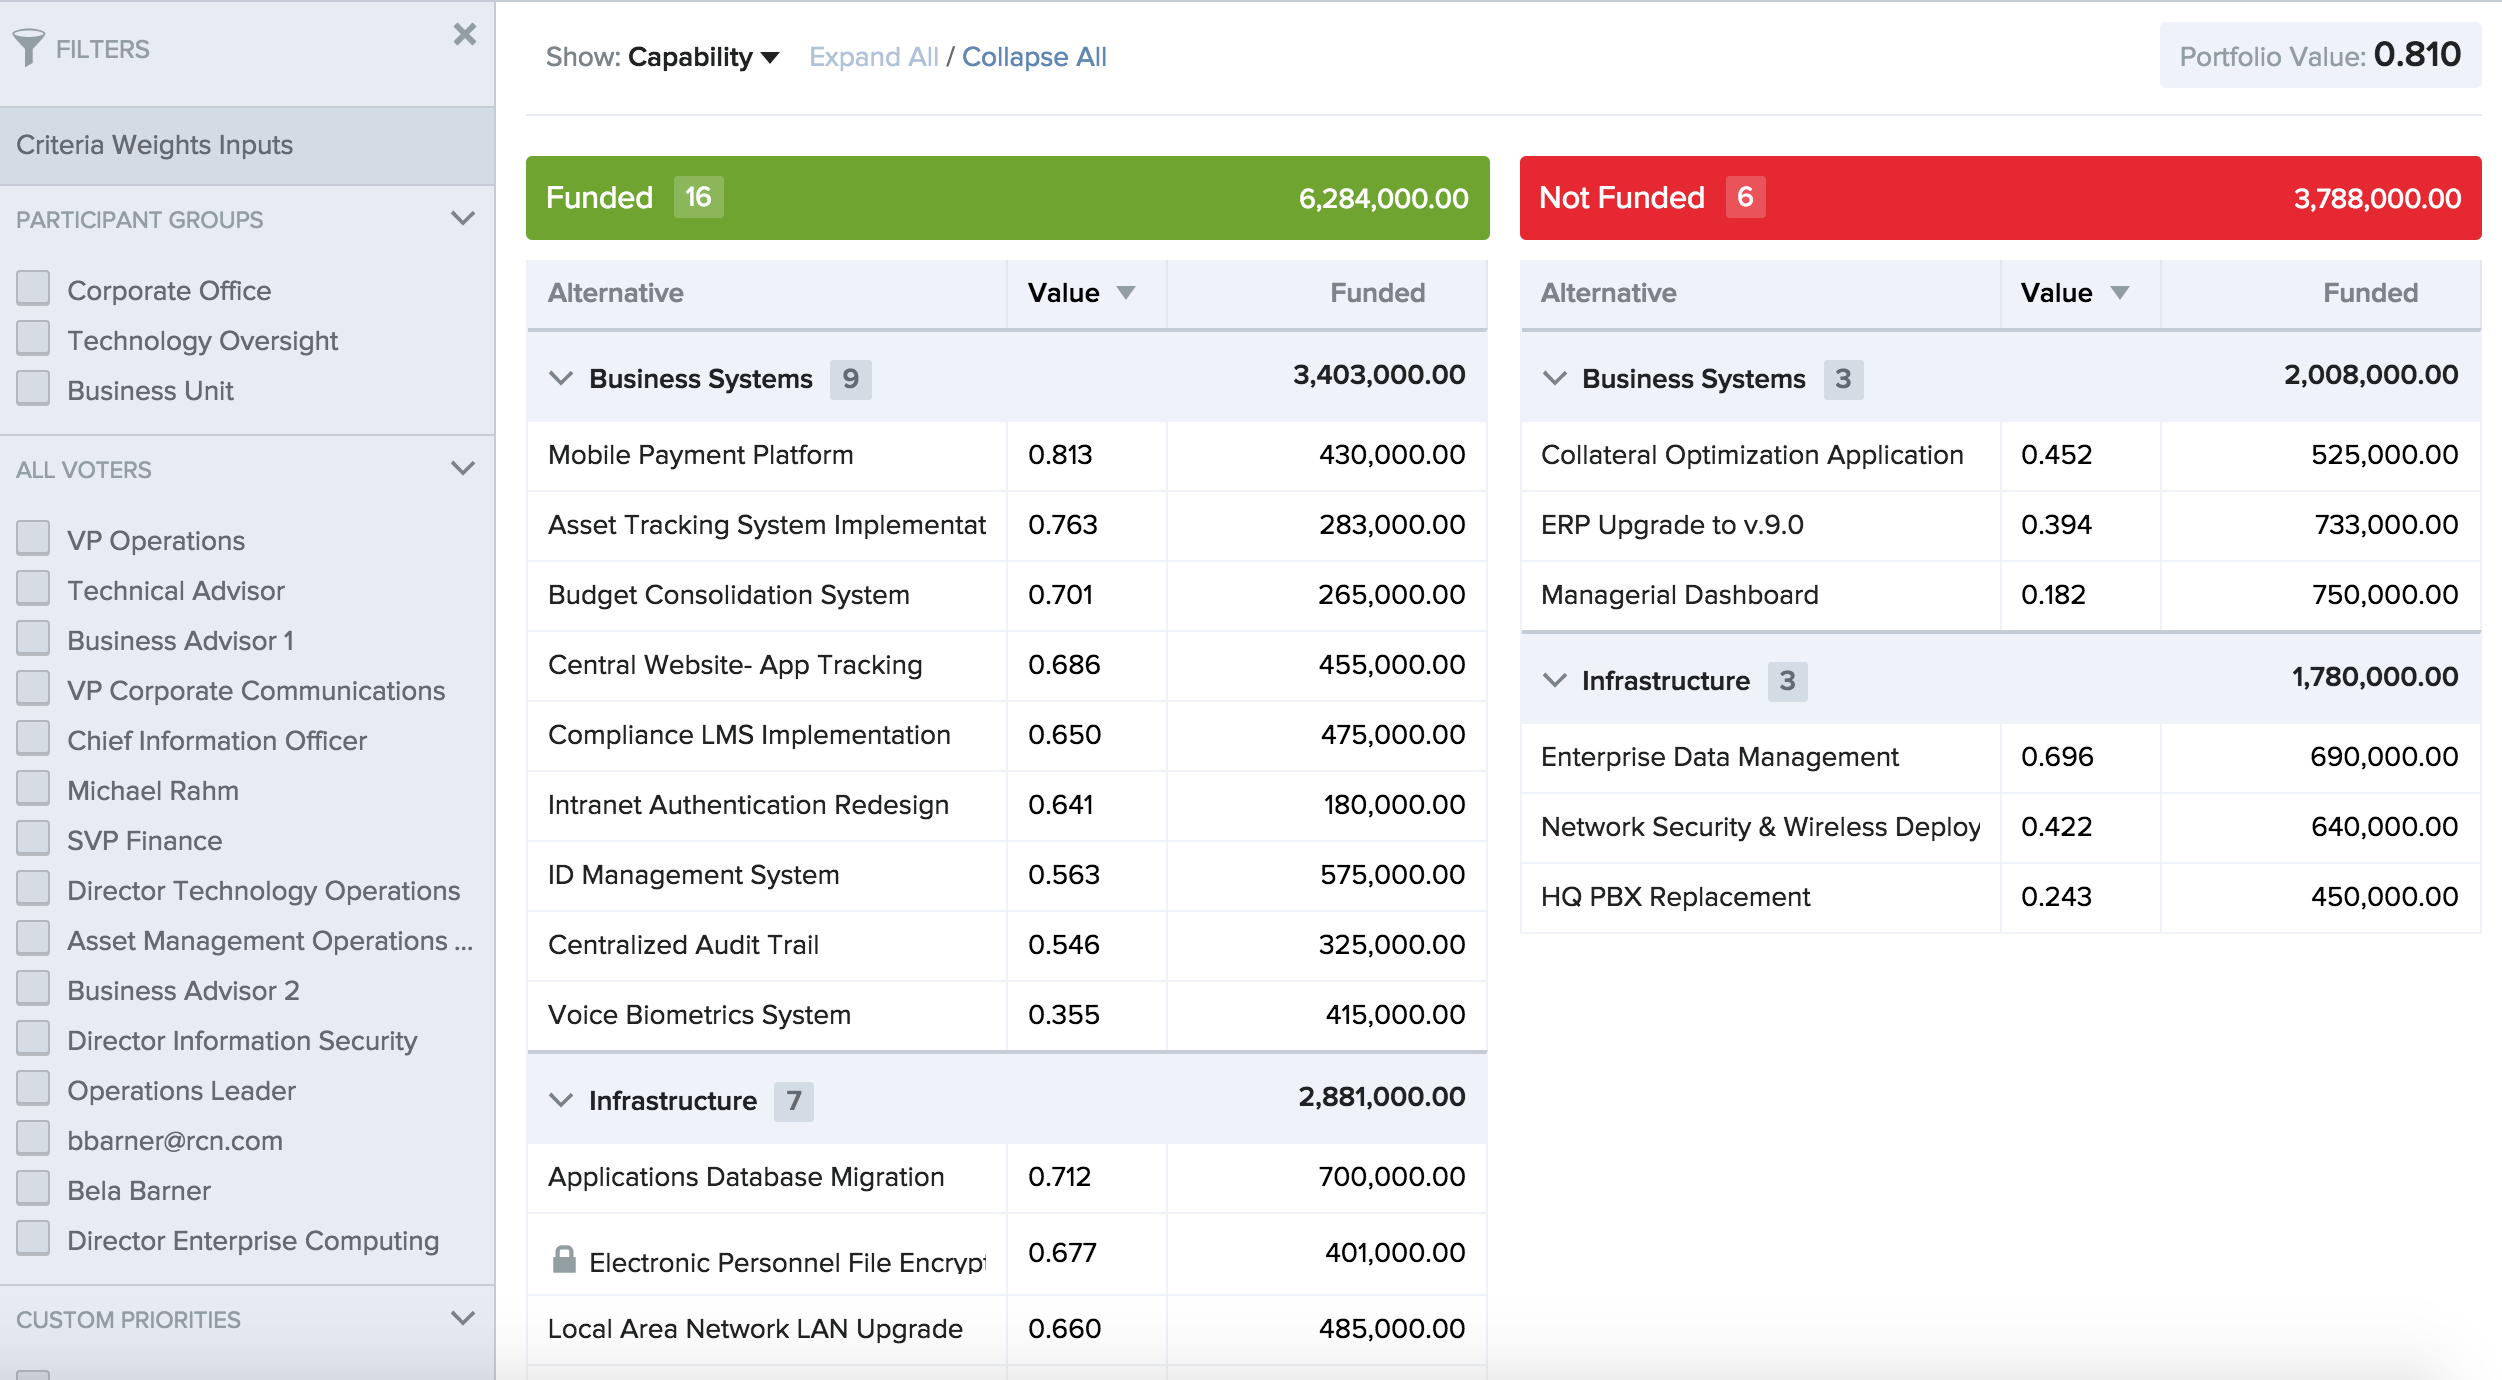Expand Custom Priorities section chevron
2502x1380 pixels.
tap(463, 1318)
